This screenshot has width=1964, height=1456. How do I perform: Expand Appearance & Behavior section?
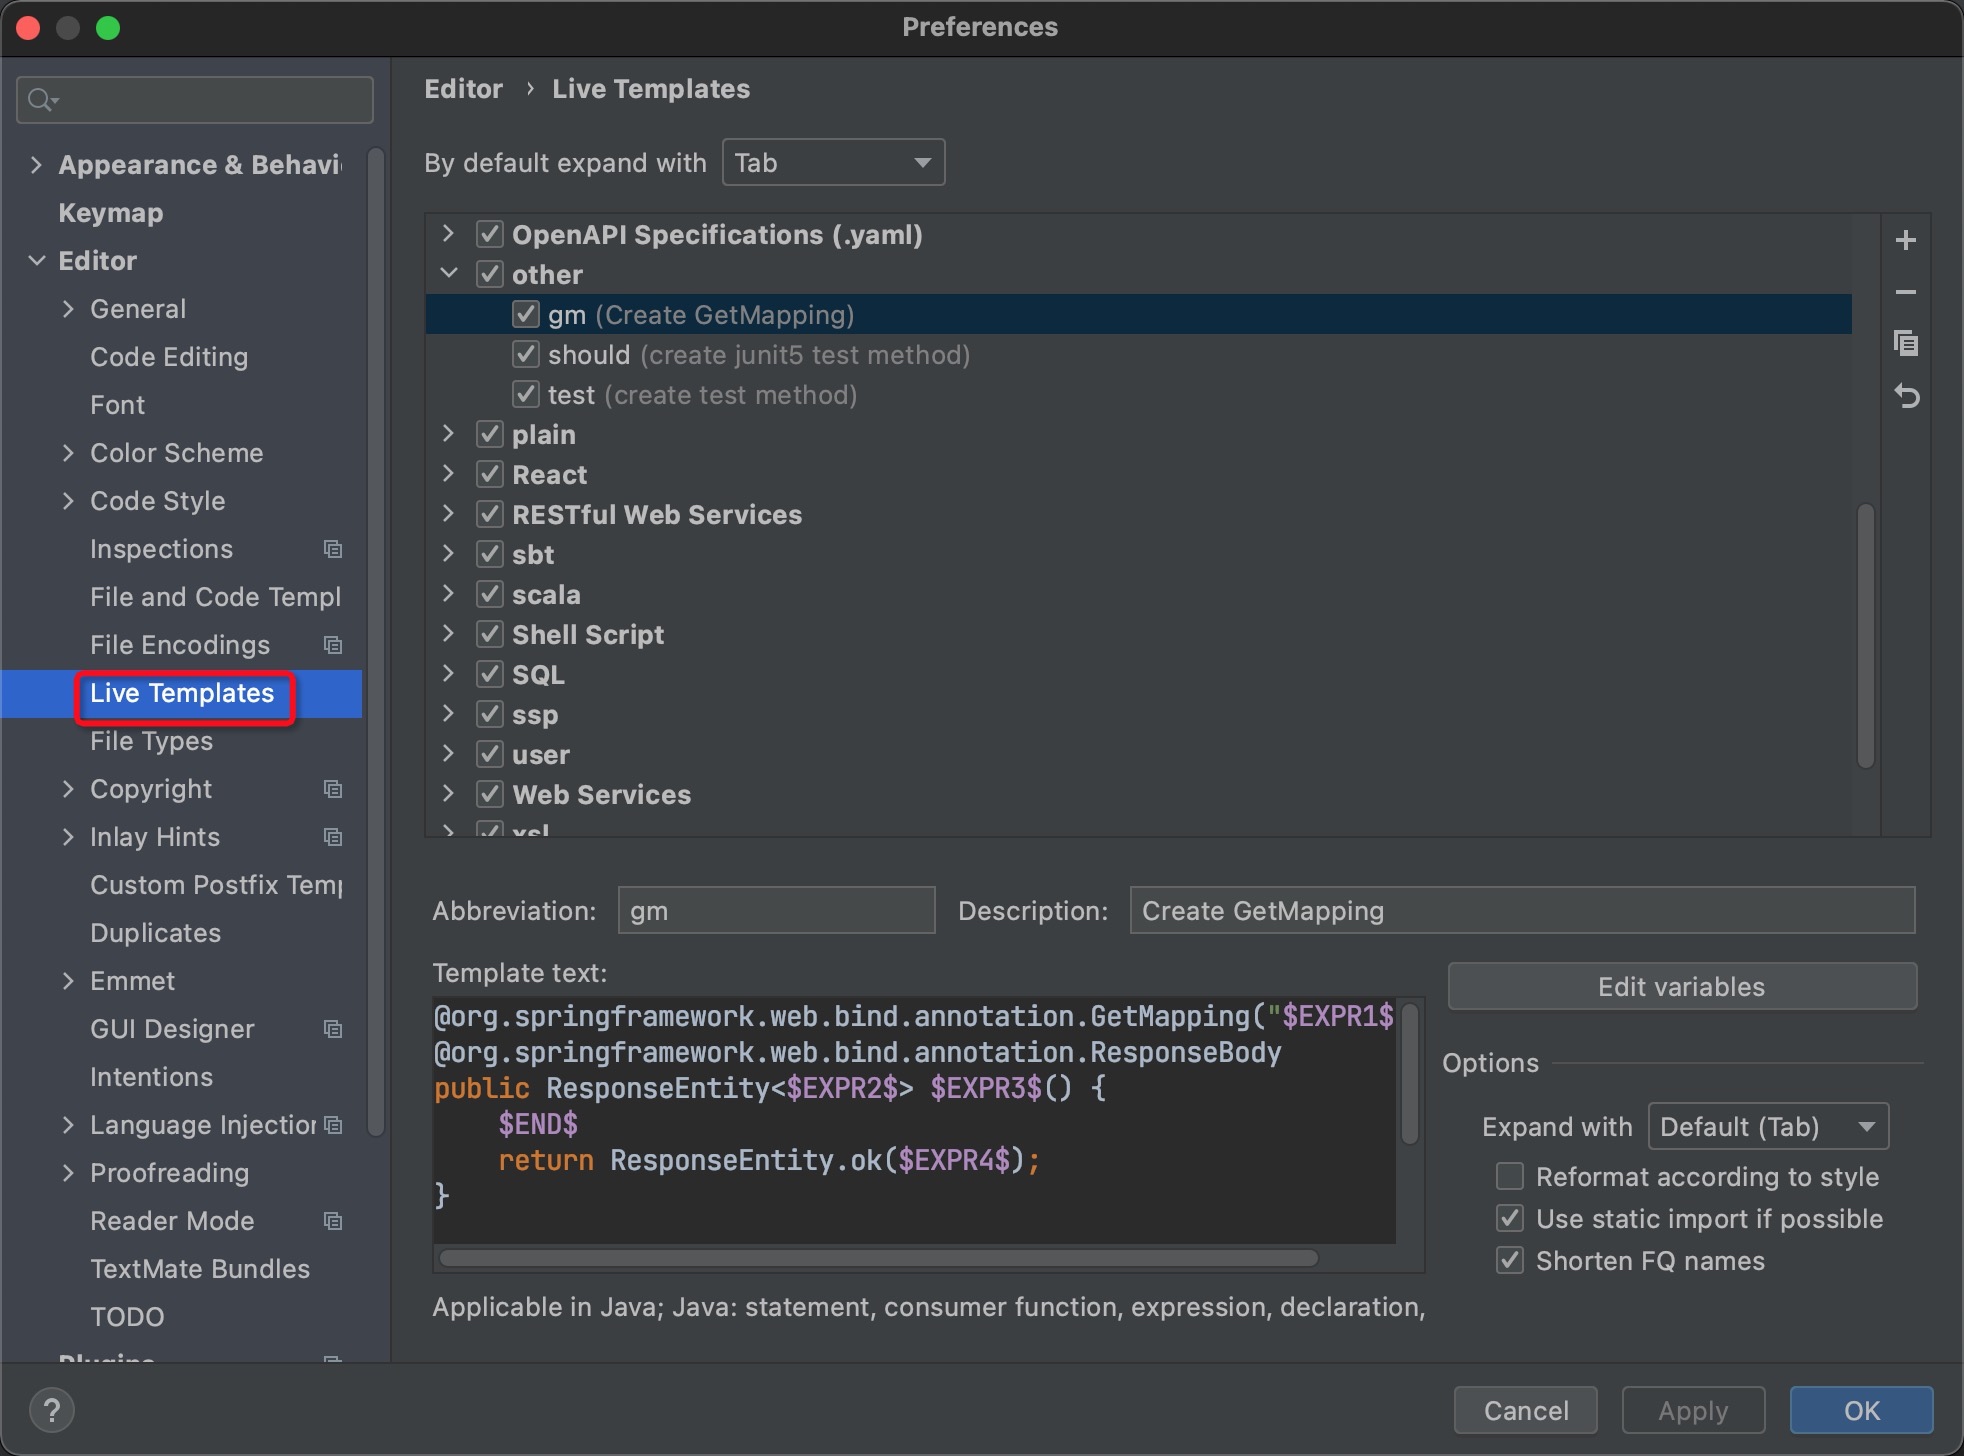pyautogui.click(x=37, y=164)
